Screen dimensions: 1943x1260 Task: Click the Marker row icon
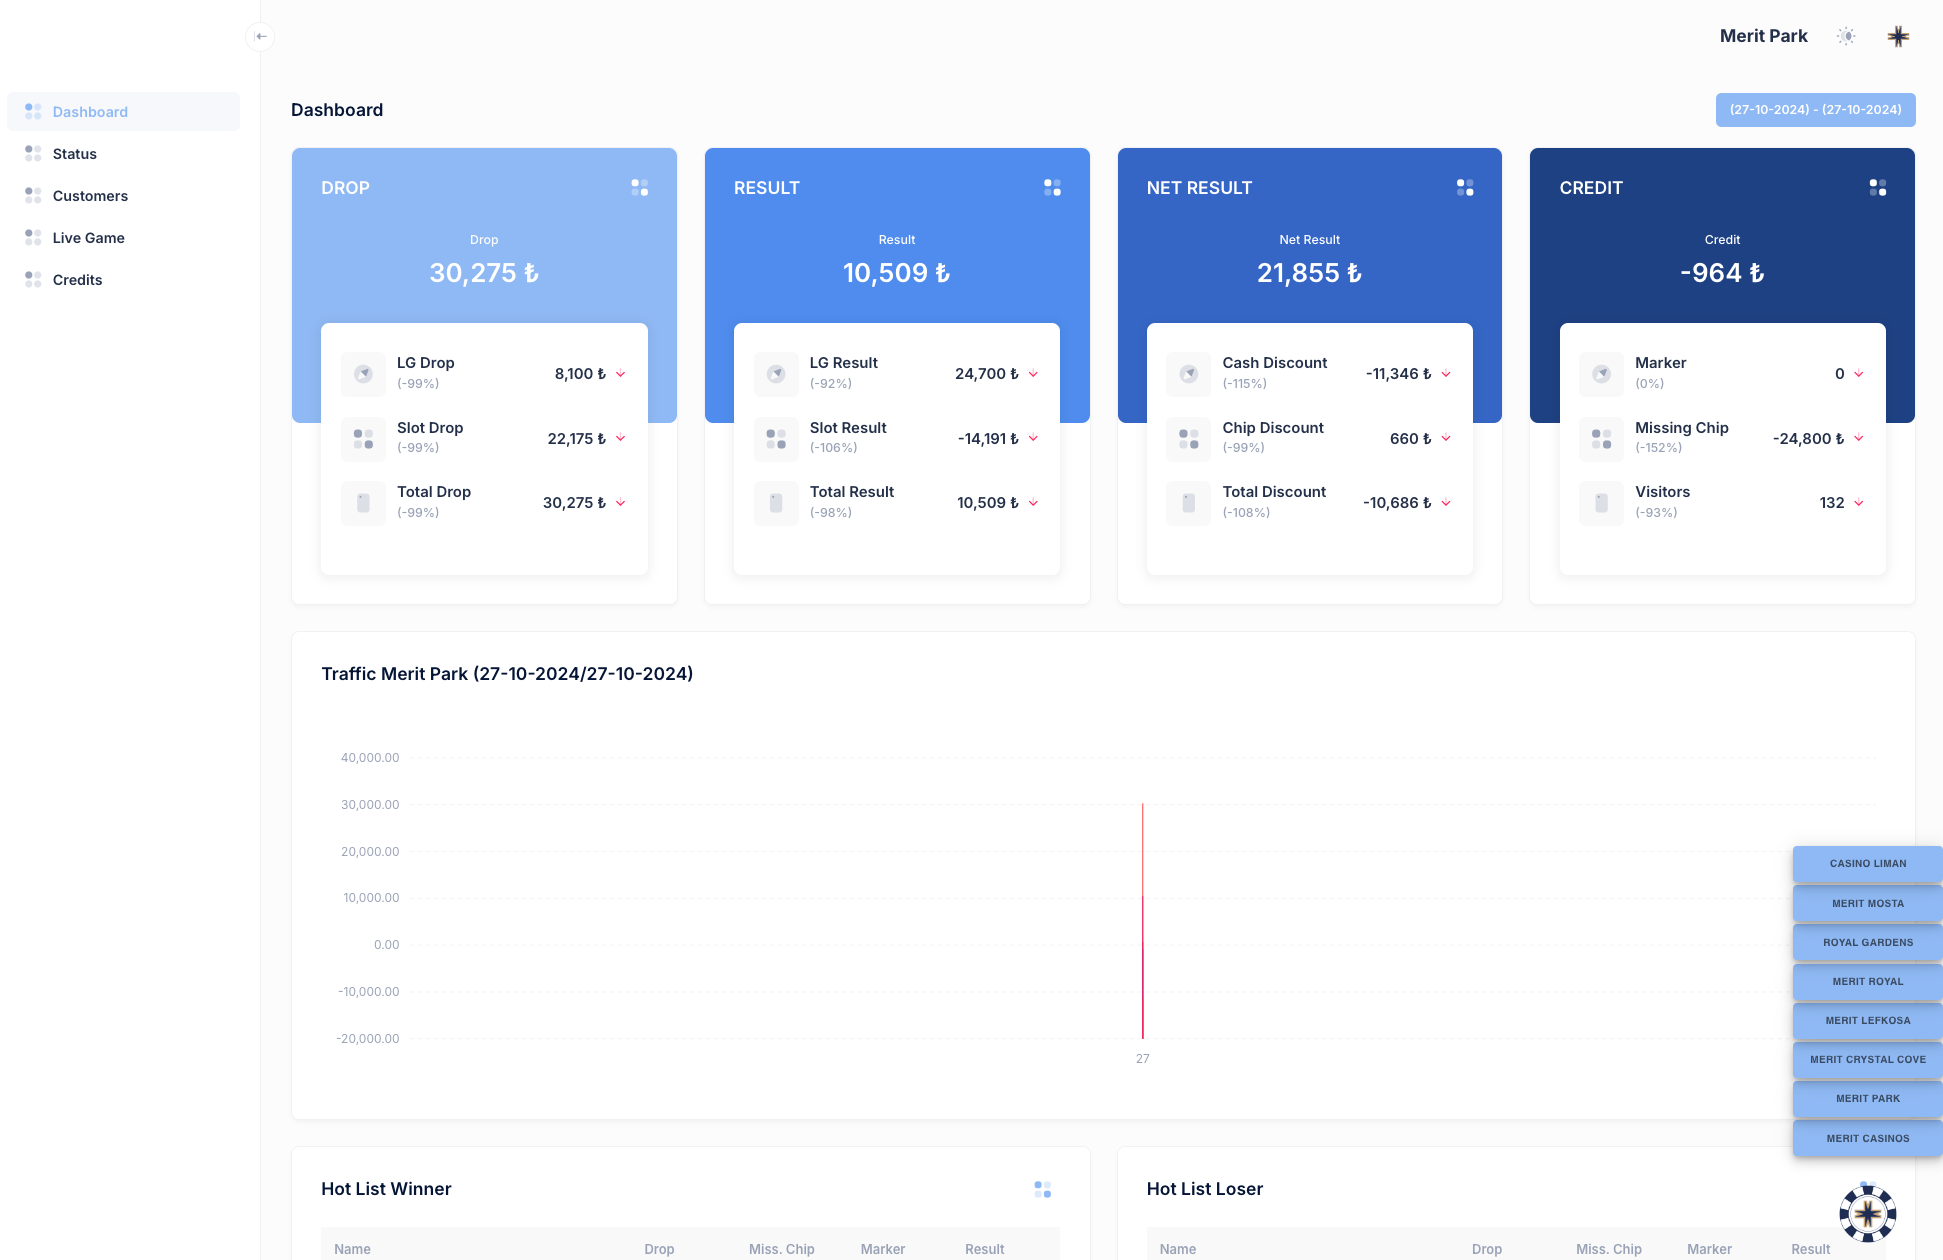tap(1601, 374)
